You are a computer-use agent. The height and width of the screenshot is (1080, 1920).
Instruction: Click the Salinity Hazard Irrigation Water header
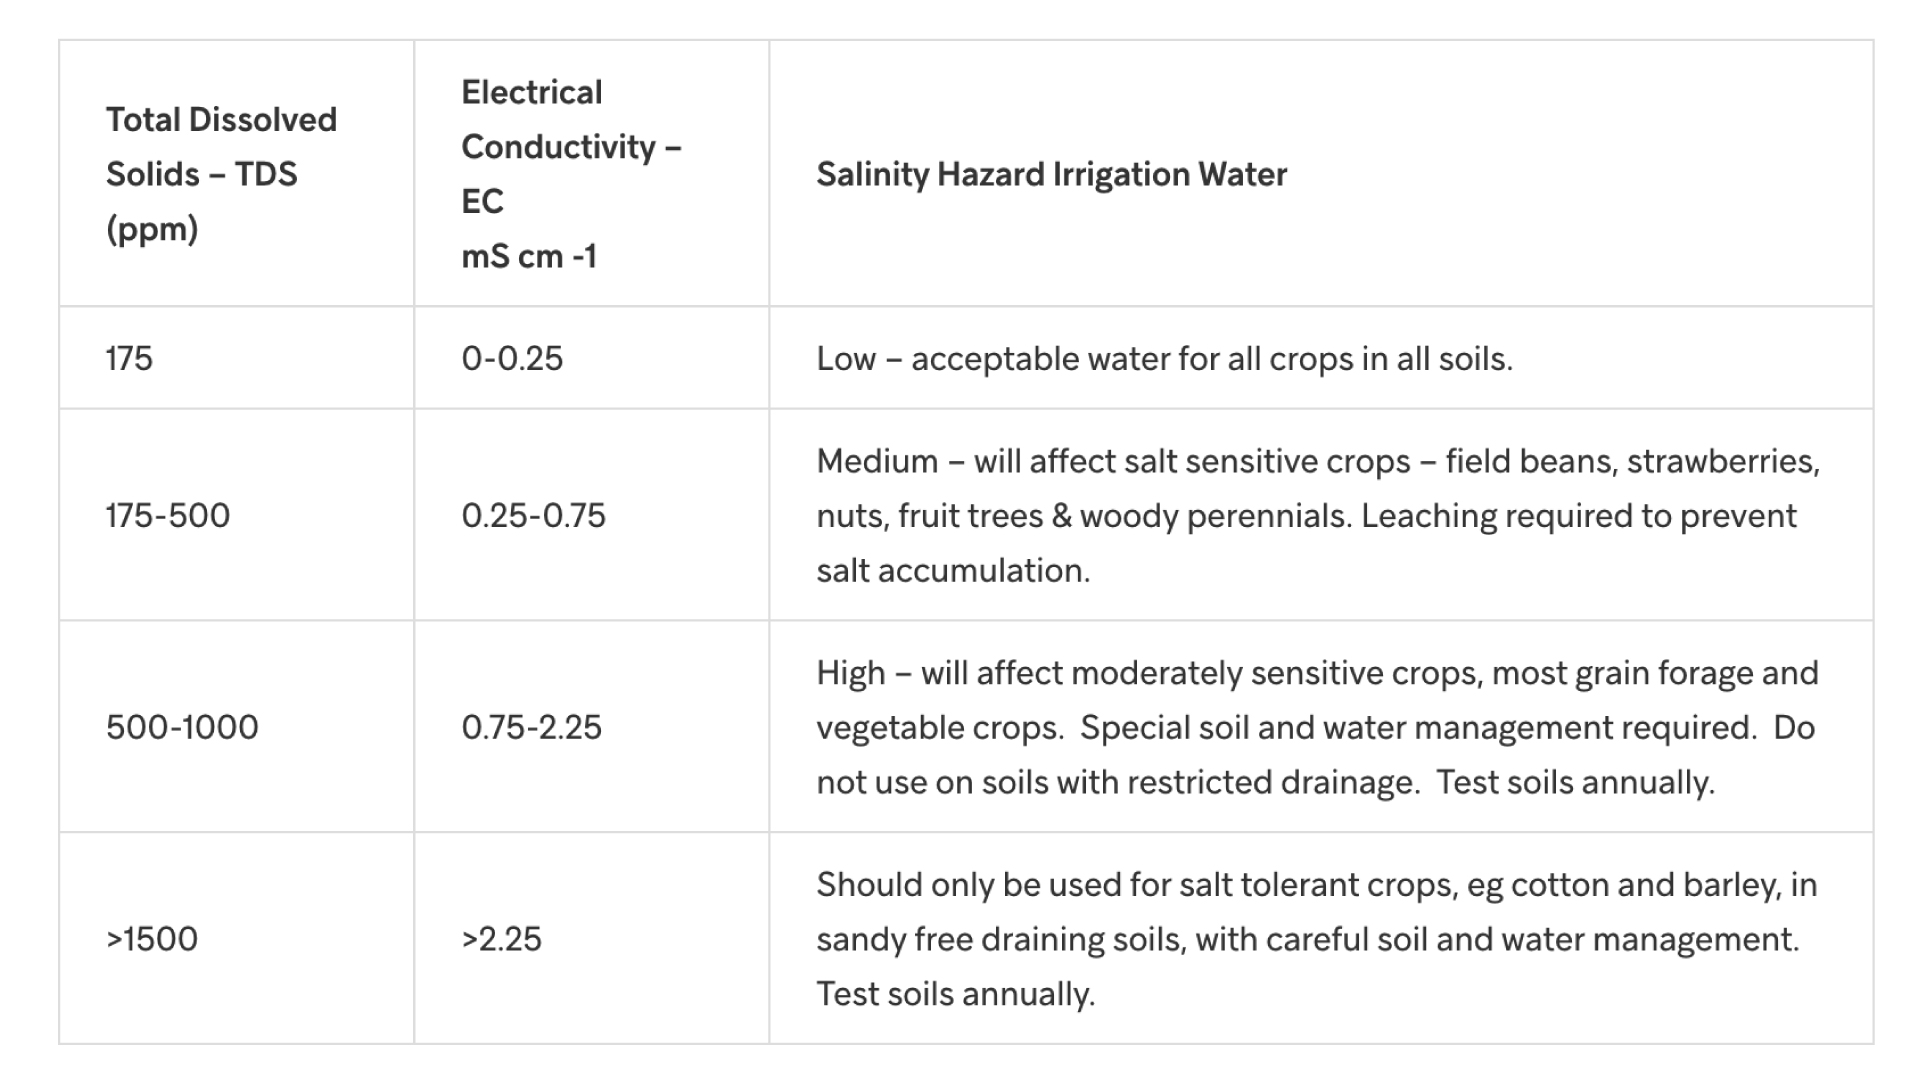[1321, 173]
